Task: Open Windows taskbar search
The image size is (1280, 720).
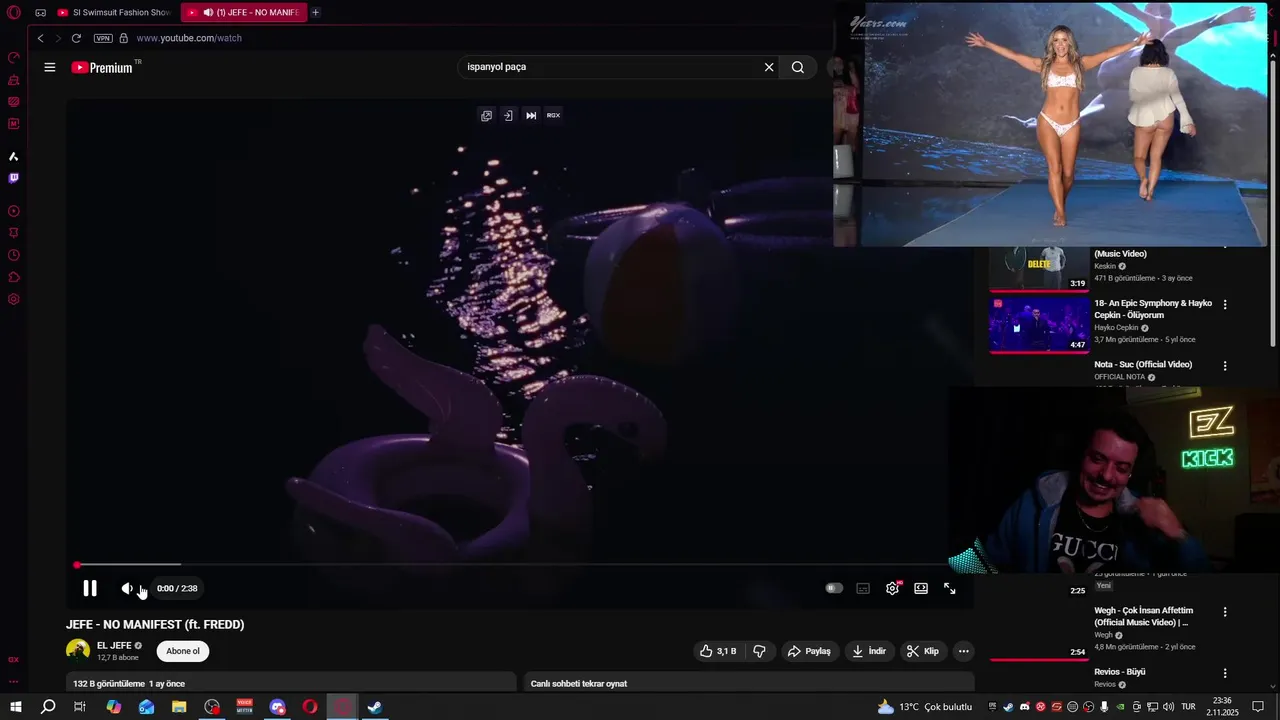Action: tap(48, 707)
